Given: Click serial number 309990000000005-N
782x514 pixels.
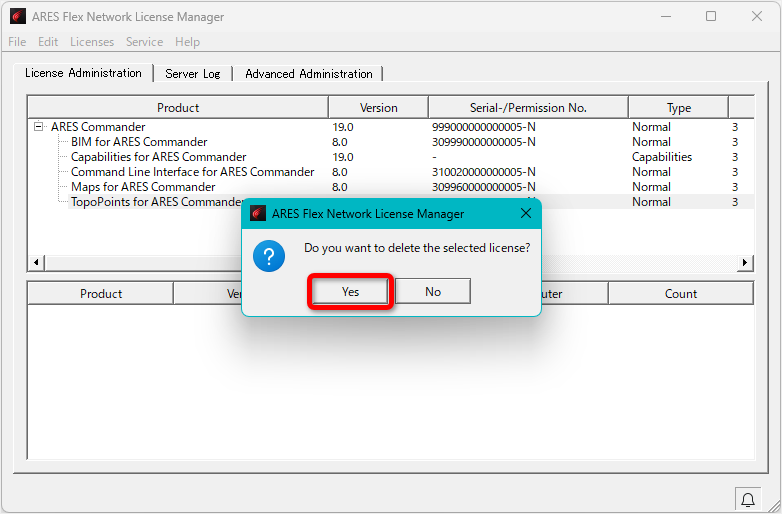Looking at the screenshot, I should (484, 142).
